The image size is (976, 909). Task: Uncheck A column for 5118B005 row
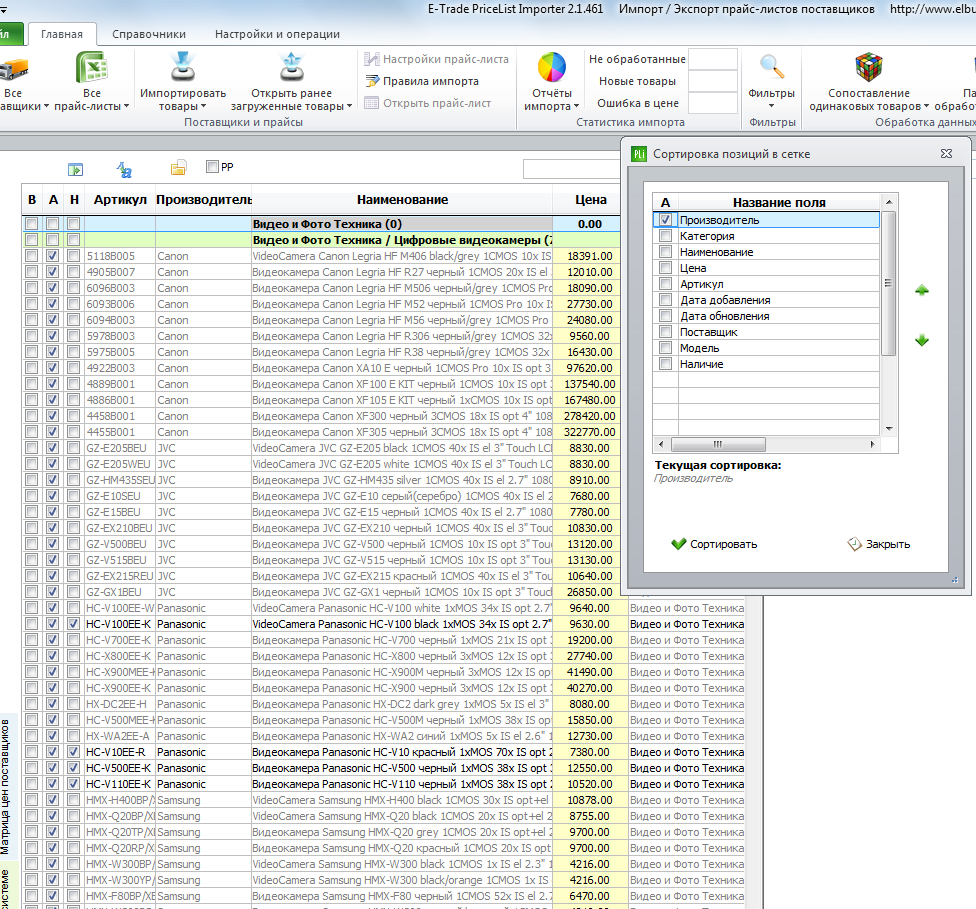pyautogui.click(x=52, y=256)
